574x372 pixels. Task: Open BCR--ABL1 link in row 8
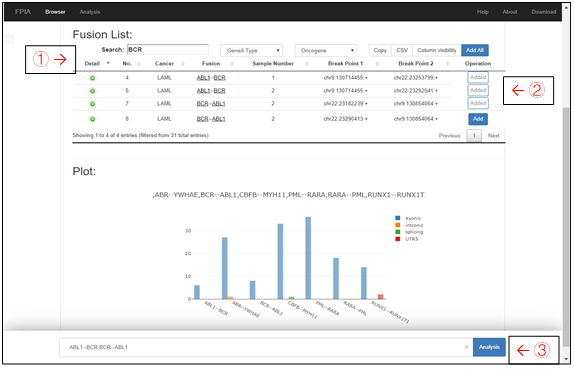211,119
